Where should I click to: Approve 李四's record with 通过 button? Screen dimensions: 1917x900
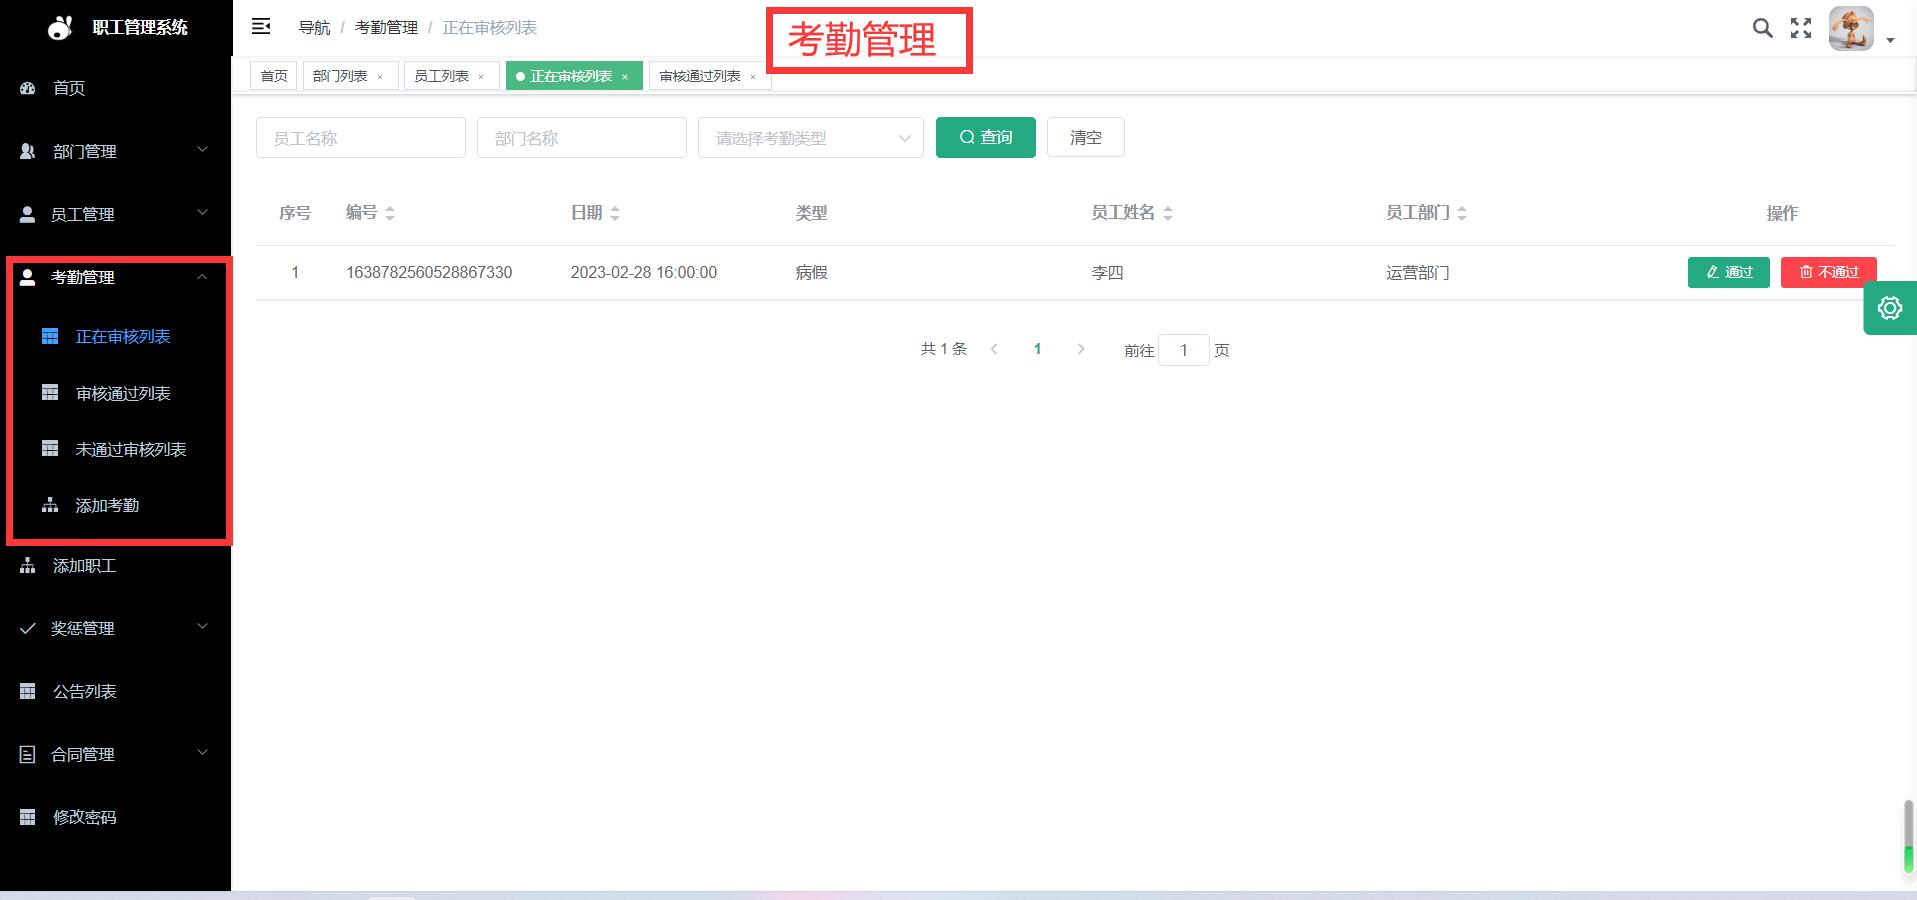click(x=1728, y=272)
